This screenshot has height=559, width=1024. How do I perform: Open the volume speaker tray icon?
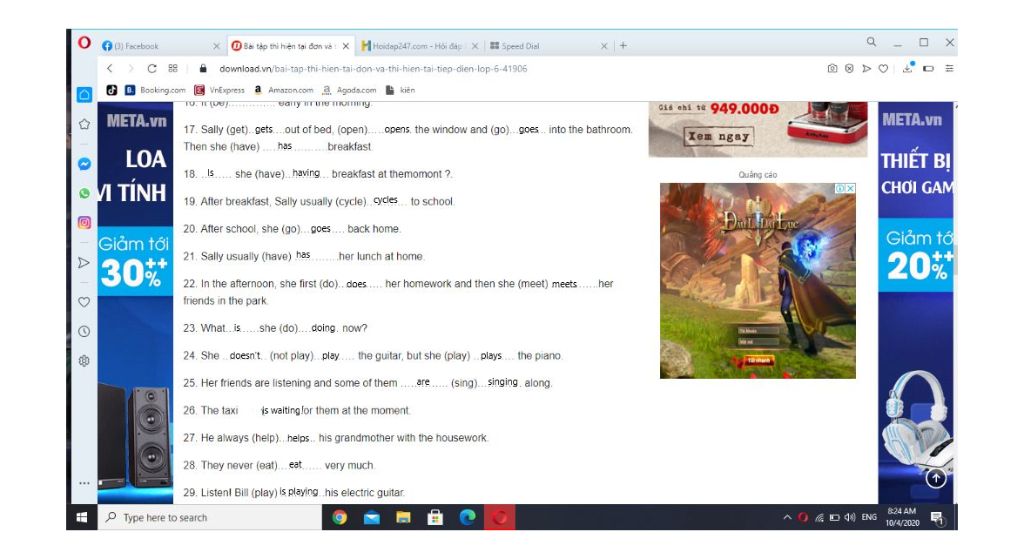(850, 517)
